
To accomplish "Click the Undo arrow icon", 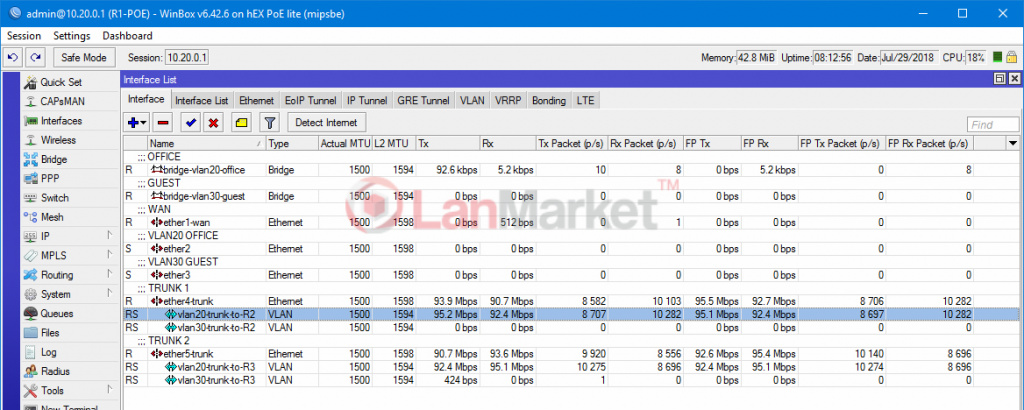I will click(x=12, y=57).
